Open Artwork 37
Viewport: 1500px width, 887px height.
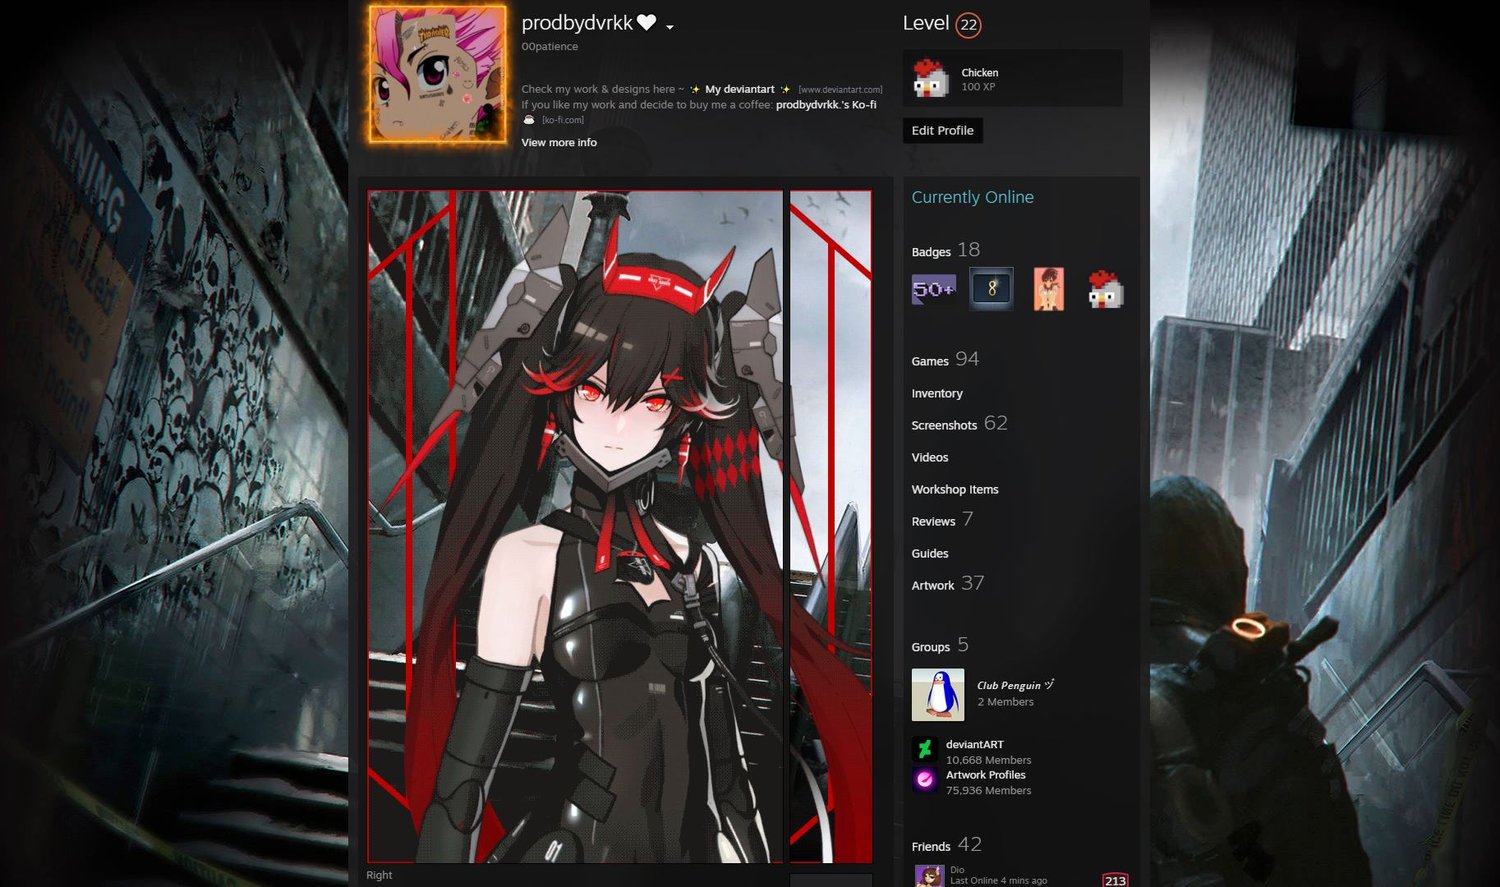(947, 584)
